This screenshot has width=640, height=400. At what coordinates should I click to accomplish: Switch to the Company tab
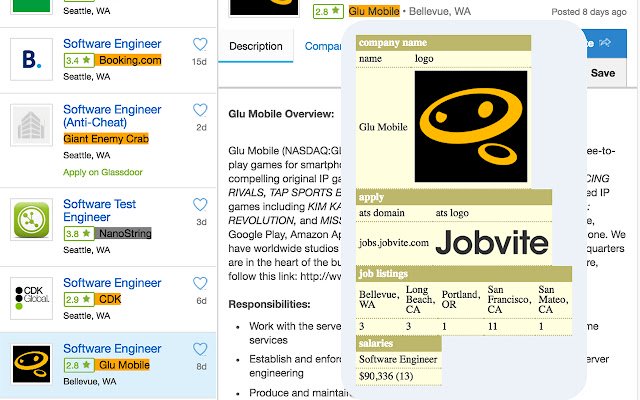pyautogui.click(x=323, y=46)
